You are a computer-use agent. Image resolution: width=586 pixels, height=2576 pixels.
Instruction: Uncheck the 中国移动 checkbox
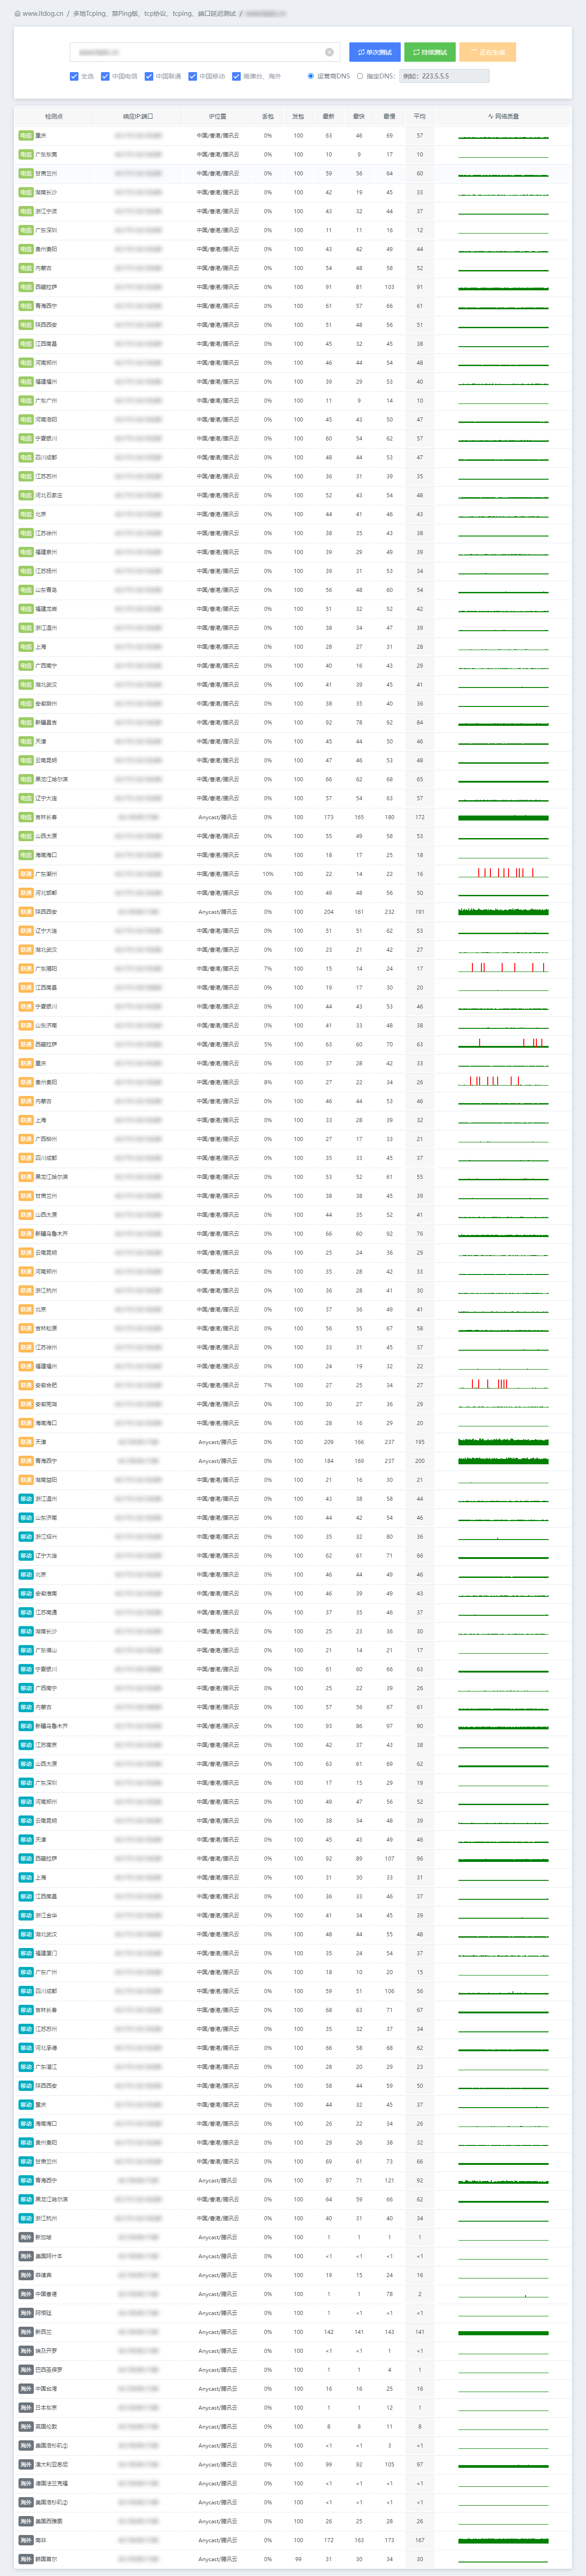(192, 76)
